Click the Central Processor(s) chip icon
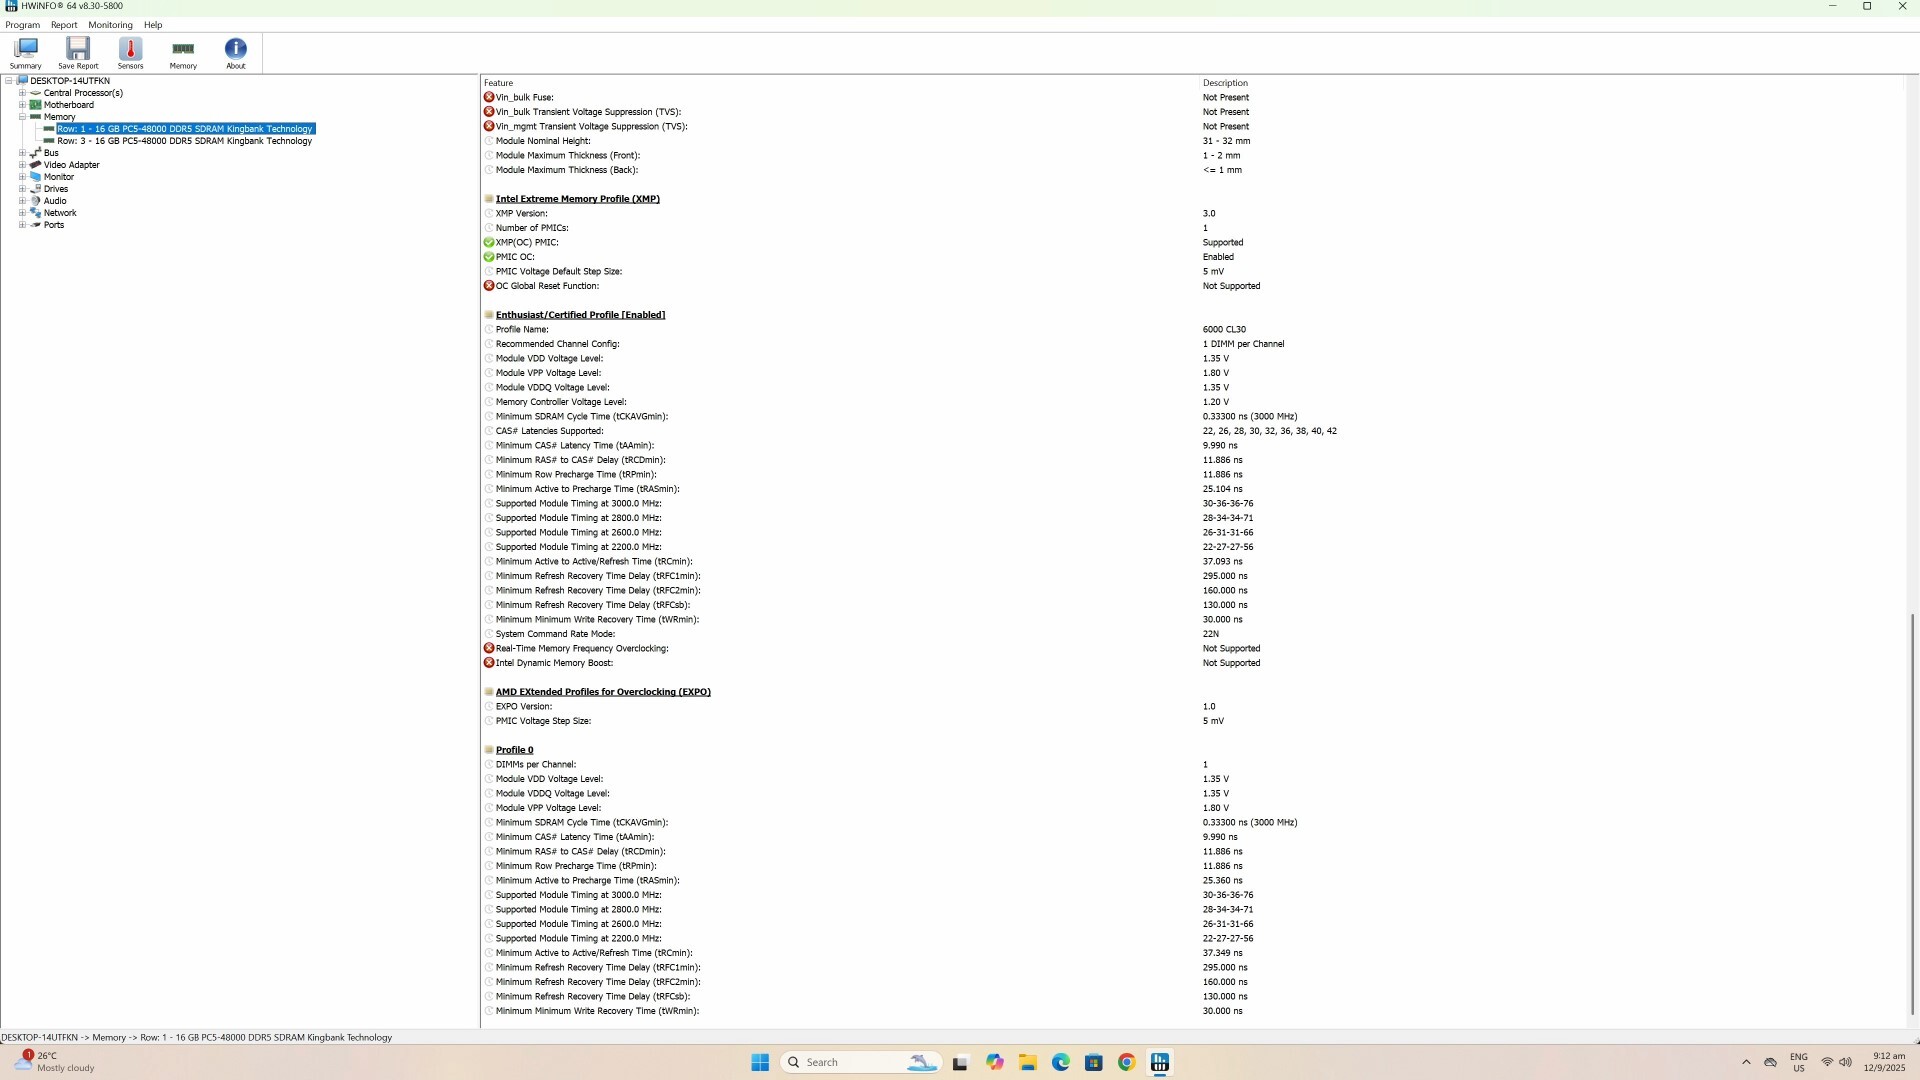The image size is (1920, 1080). click(36, 93)
